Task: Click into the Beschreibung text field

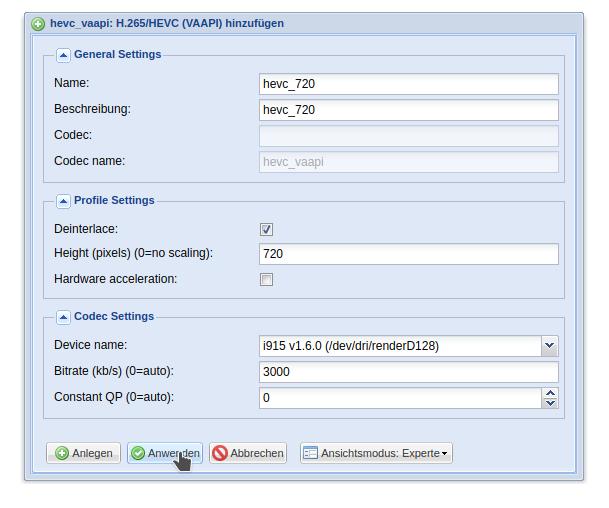Action: pos(409,110)
